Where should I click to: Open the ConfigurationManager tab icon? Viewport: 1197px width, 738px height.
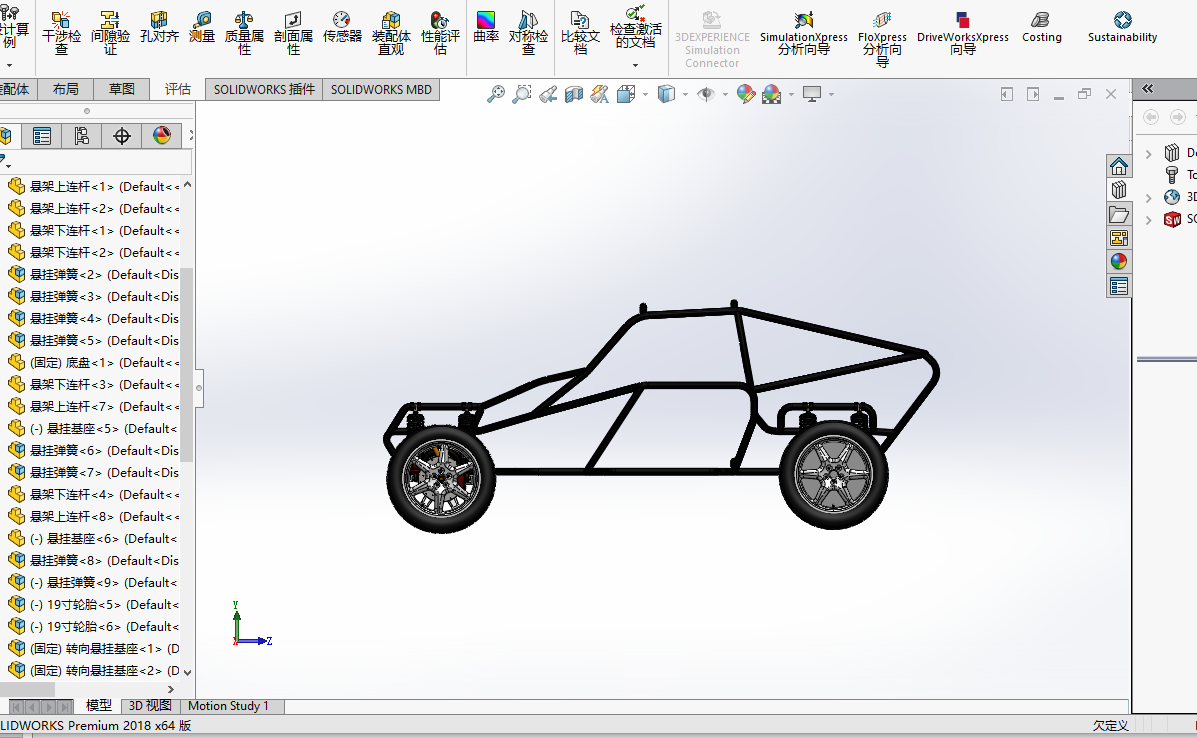(x=81, y=136)
